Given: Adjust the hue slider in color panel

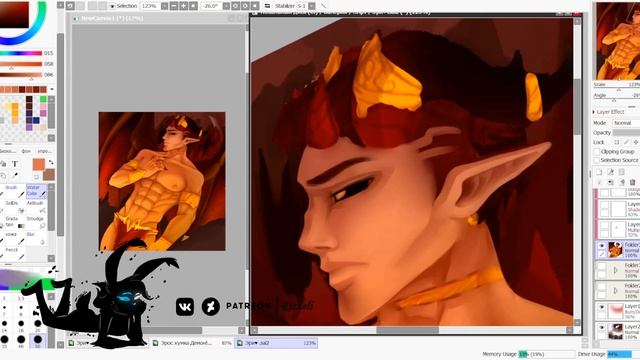Looking at the screenshot, I should [21, 53].
